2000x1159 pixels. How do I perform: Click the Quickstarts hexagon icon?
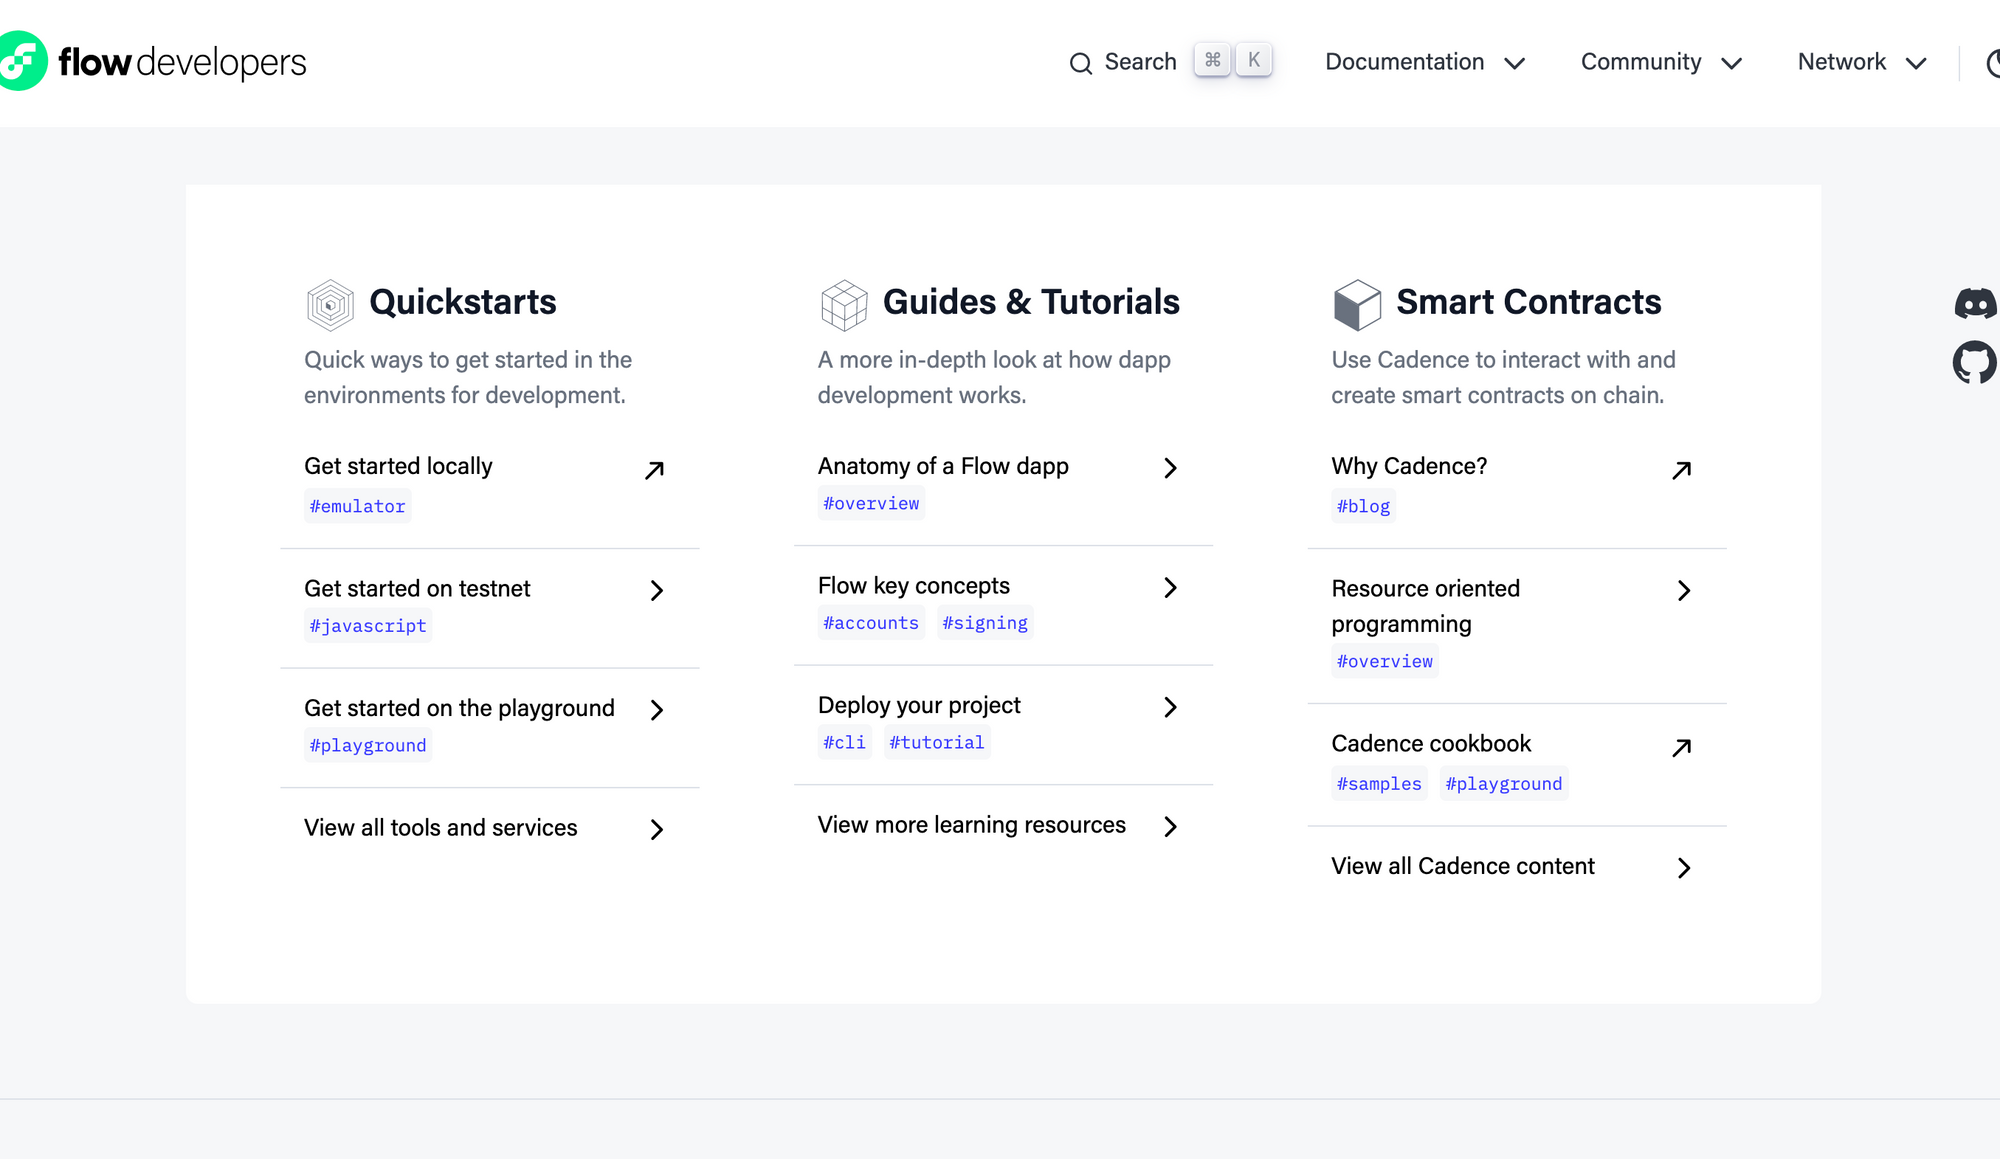click(330, 305)
